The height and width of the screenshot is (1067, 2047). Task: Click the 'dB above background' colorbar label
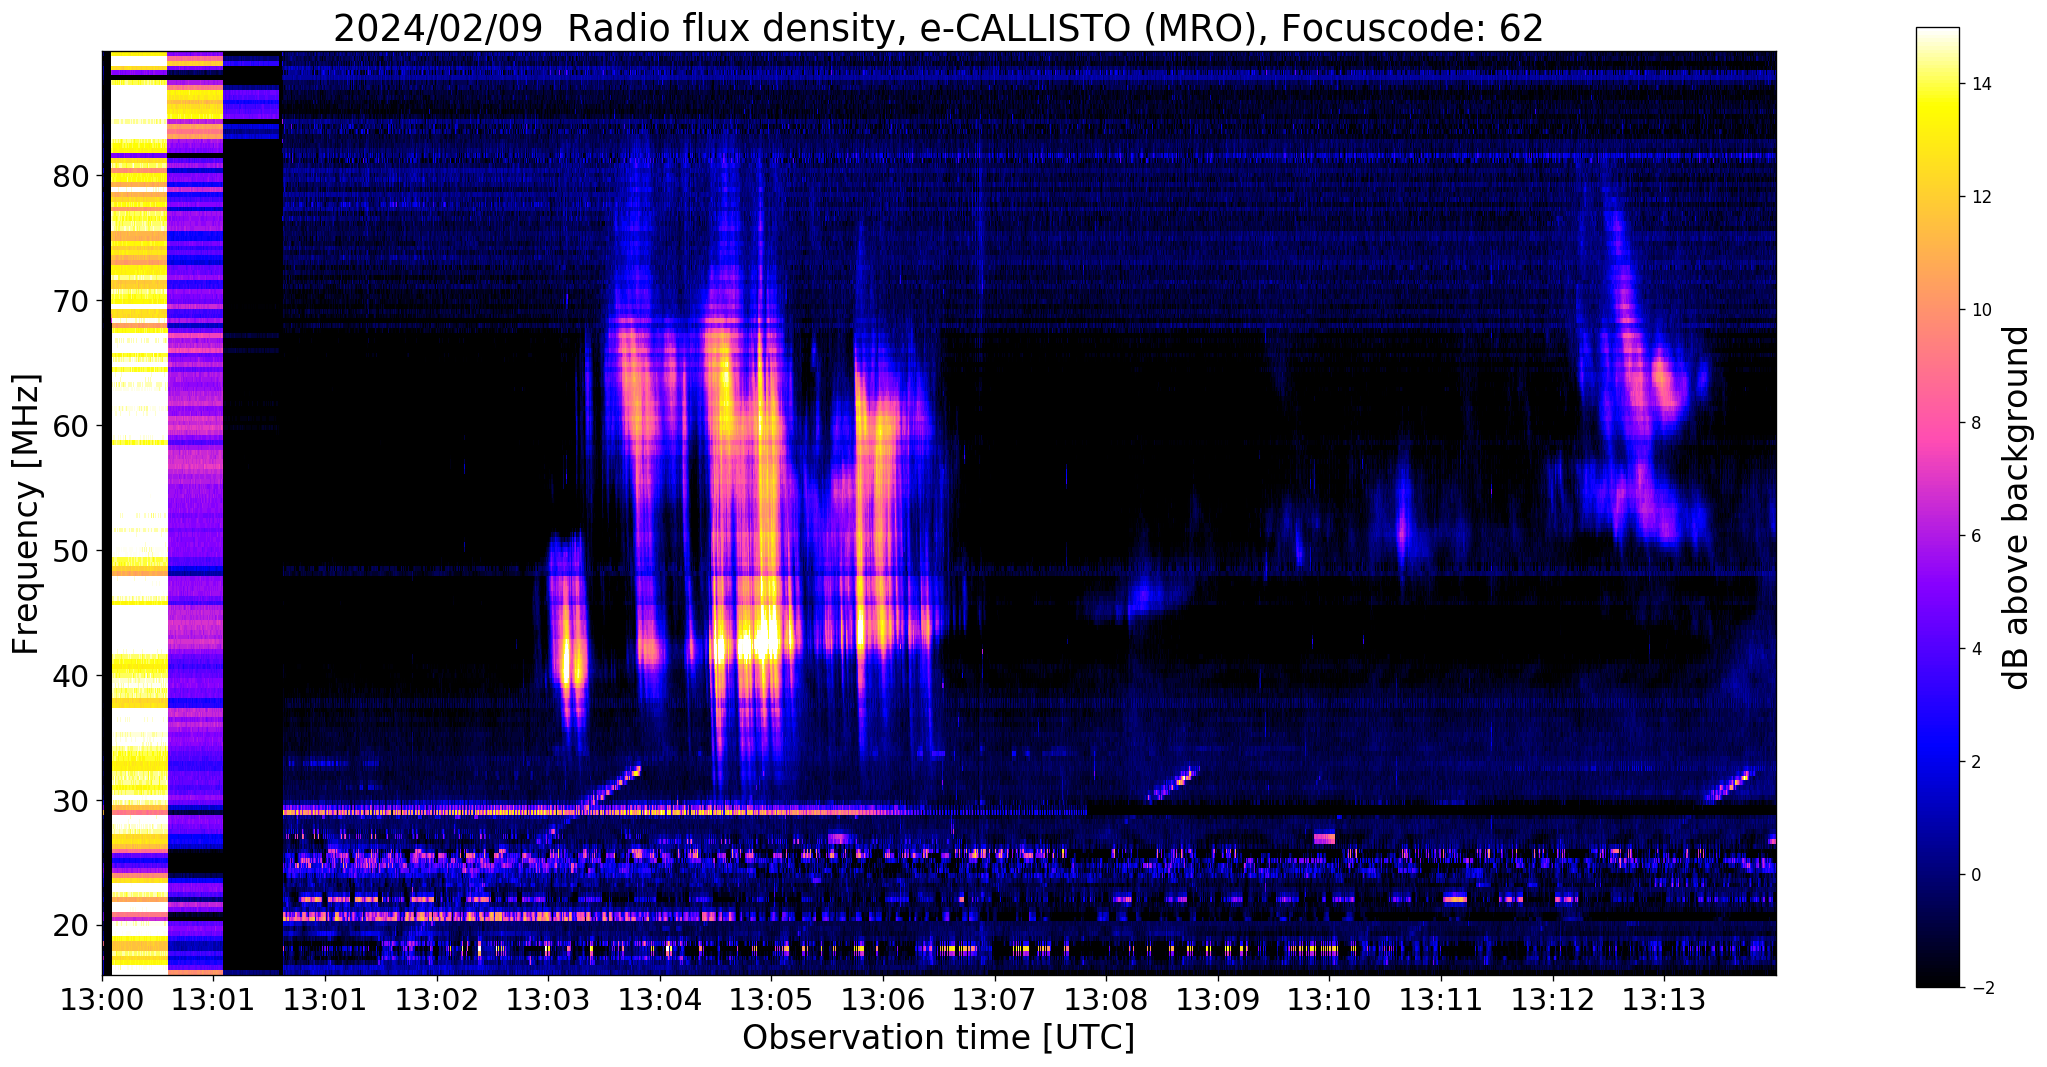(x=2018, y=508)
